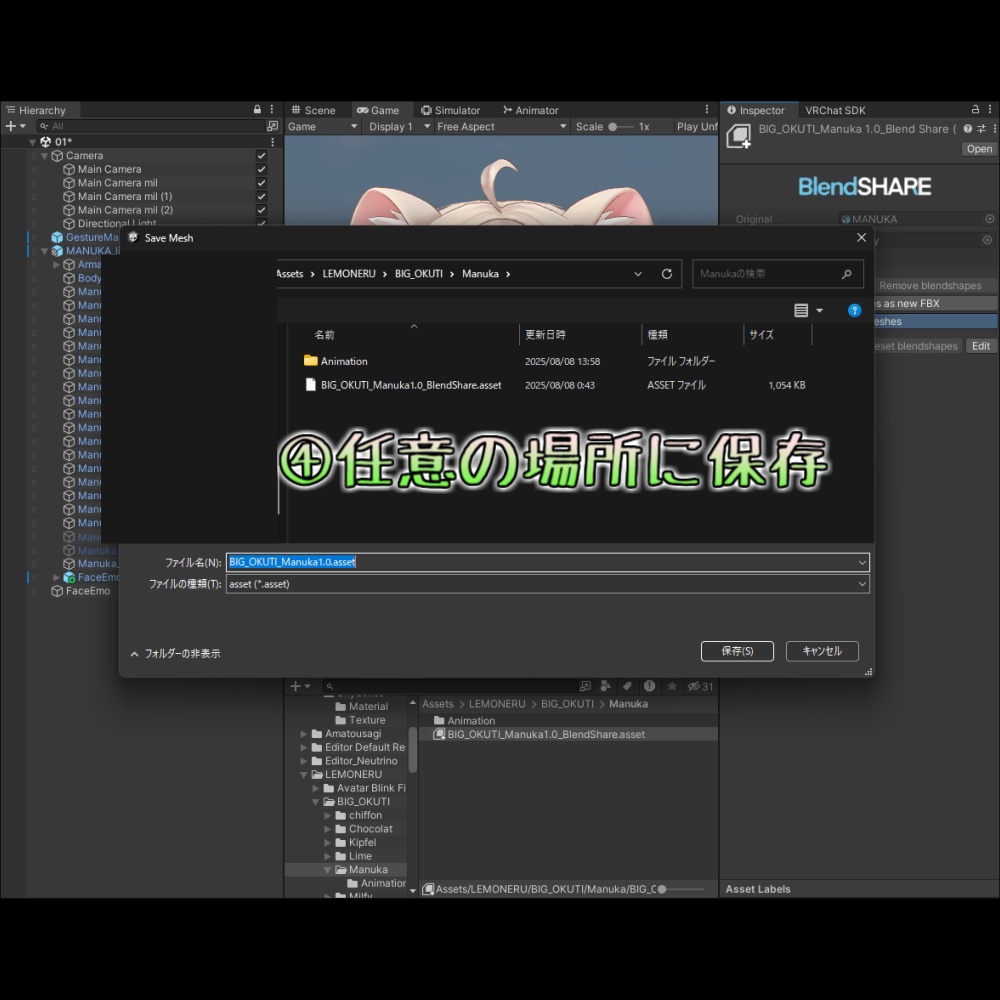The width and height of the screenshot is (1000, 1000).
Task: Open file type asset dropdown
Action: click(548, 584)
